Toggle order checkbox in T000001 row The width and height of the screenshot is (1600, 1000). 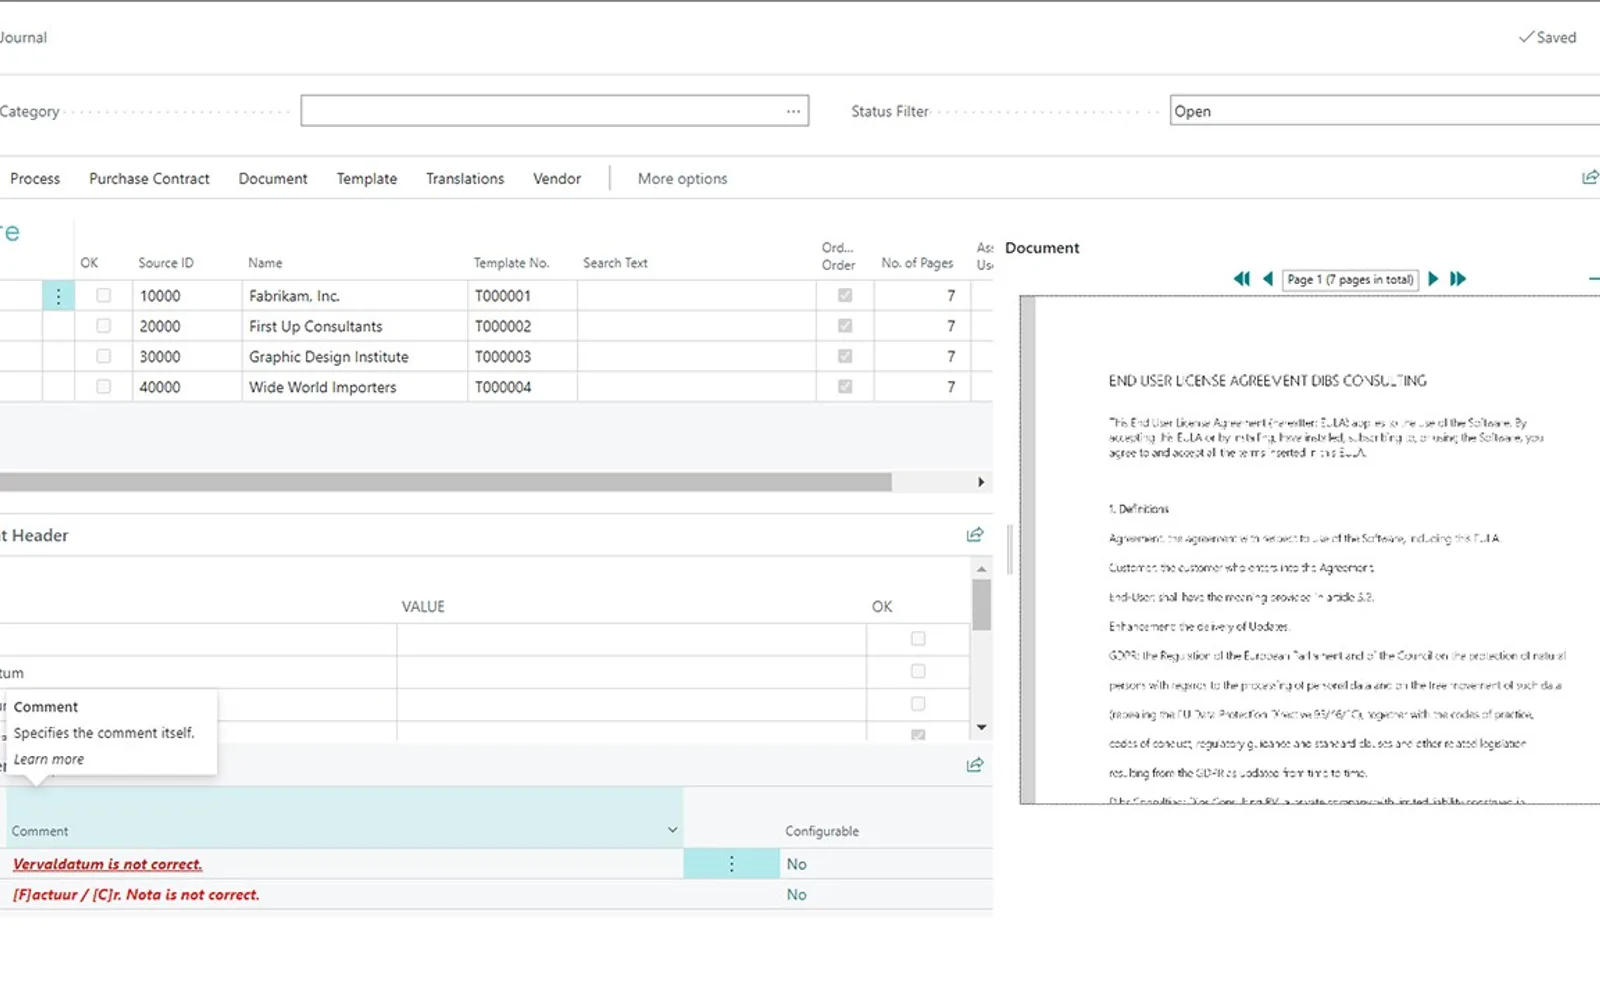(845, 296)
